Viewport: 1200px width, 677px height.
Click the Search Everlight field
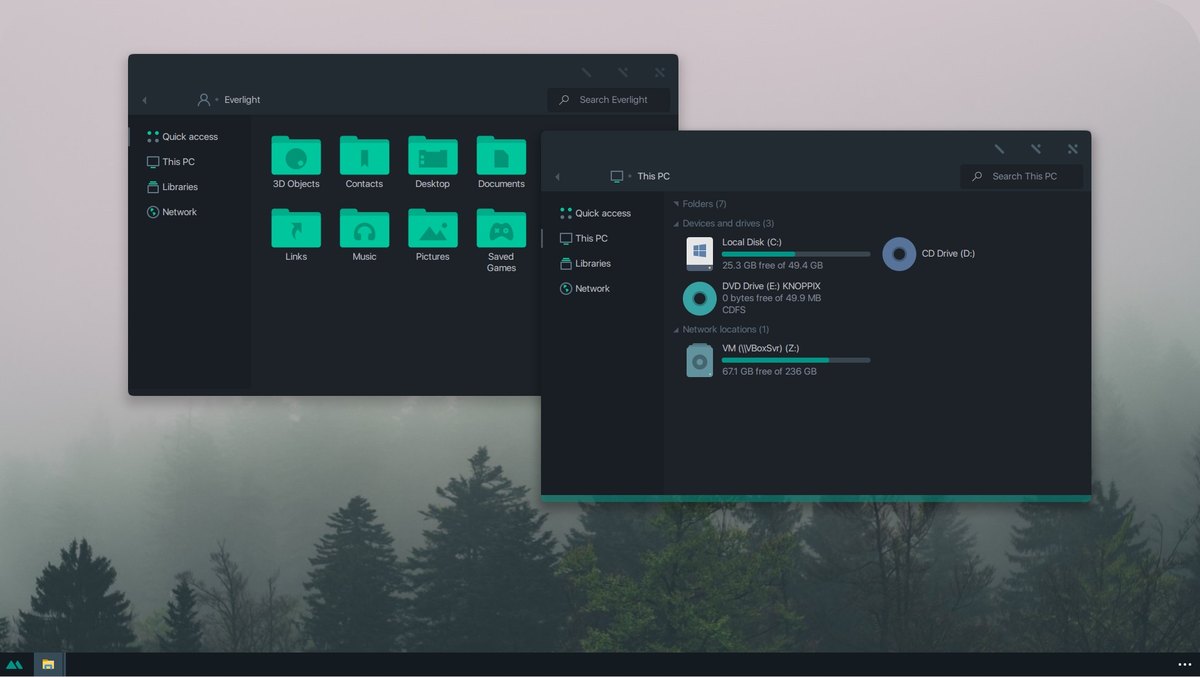pyautogui.click(x=608, y=100)
